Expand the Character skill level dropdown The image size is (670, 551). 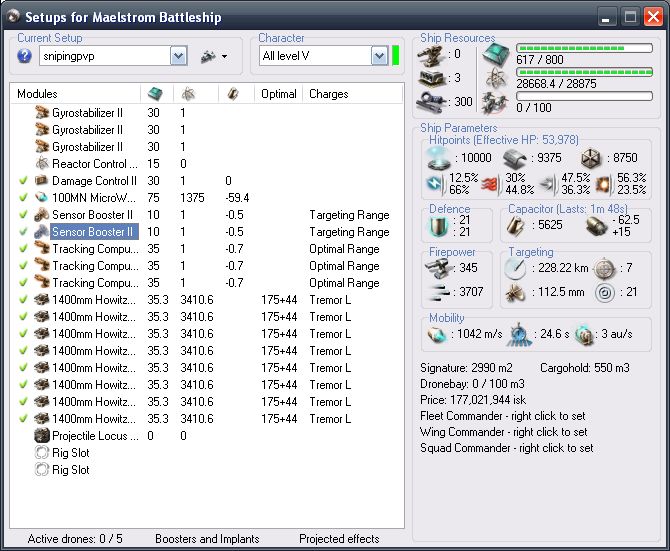click(x=378, y=57)
